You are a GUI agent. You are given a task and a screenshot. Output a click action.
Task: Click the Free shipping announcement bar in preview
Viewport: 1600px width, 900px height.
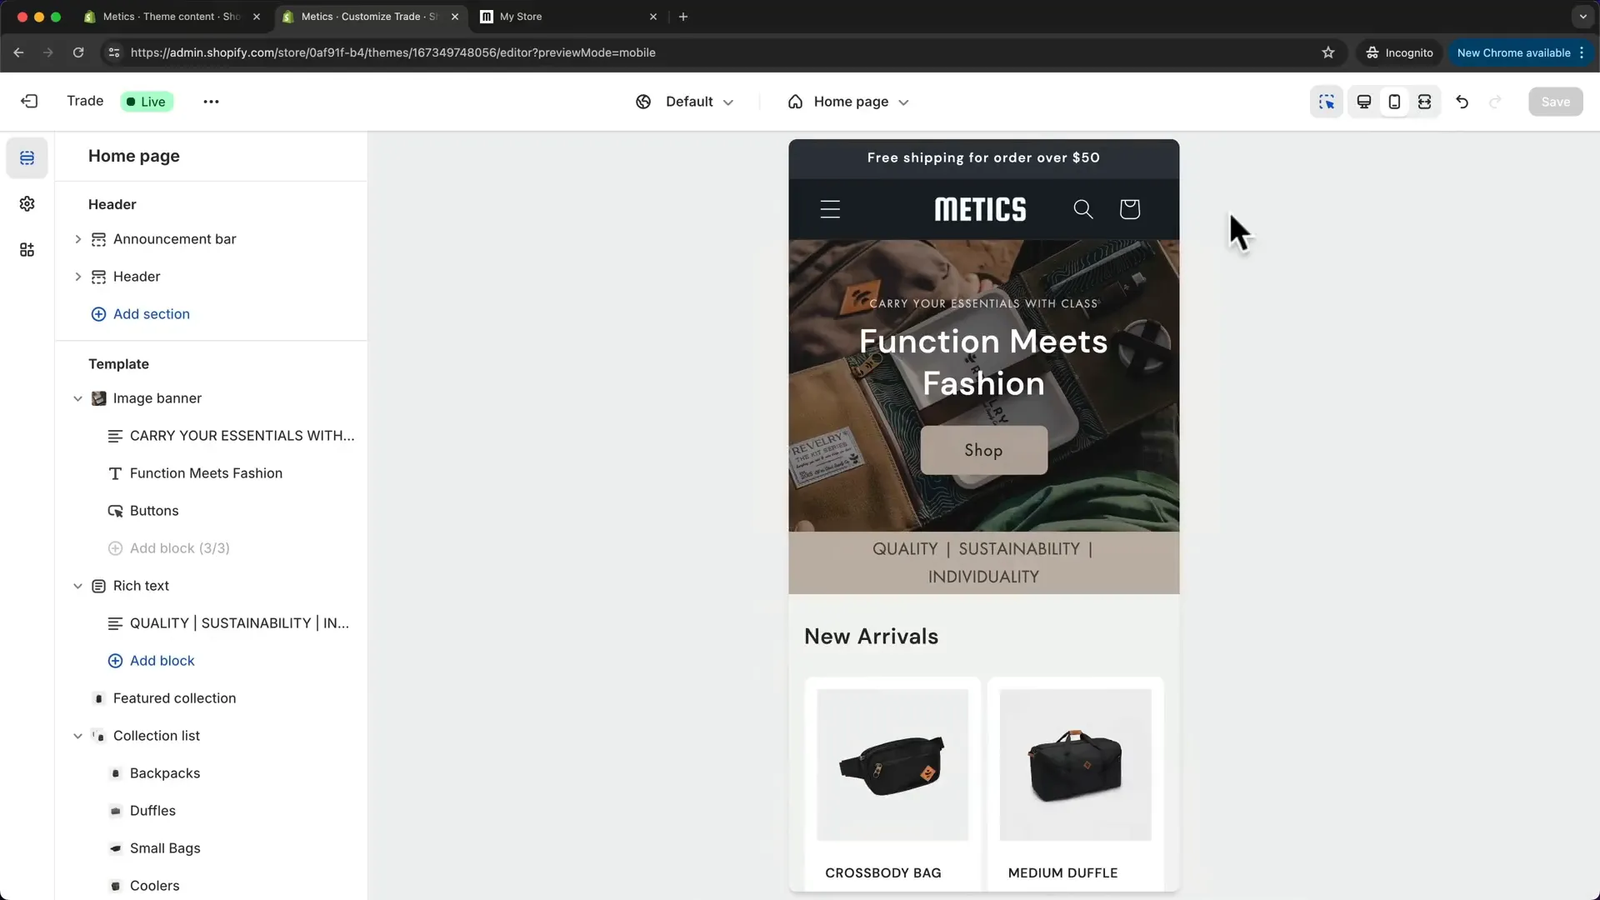coord(984,158)
